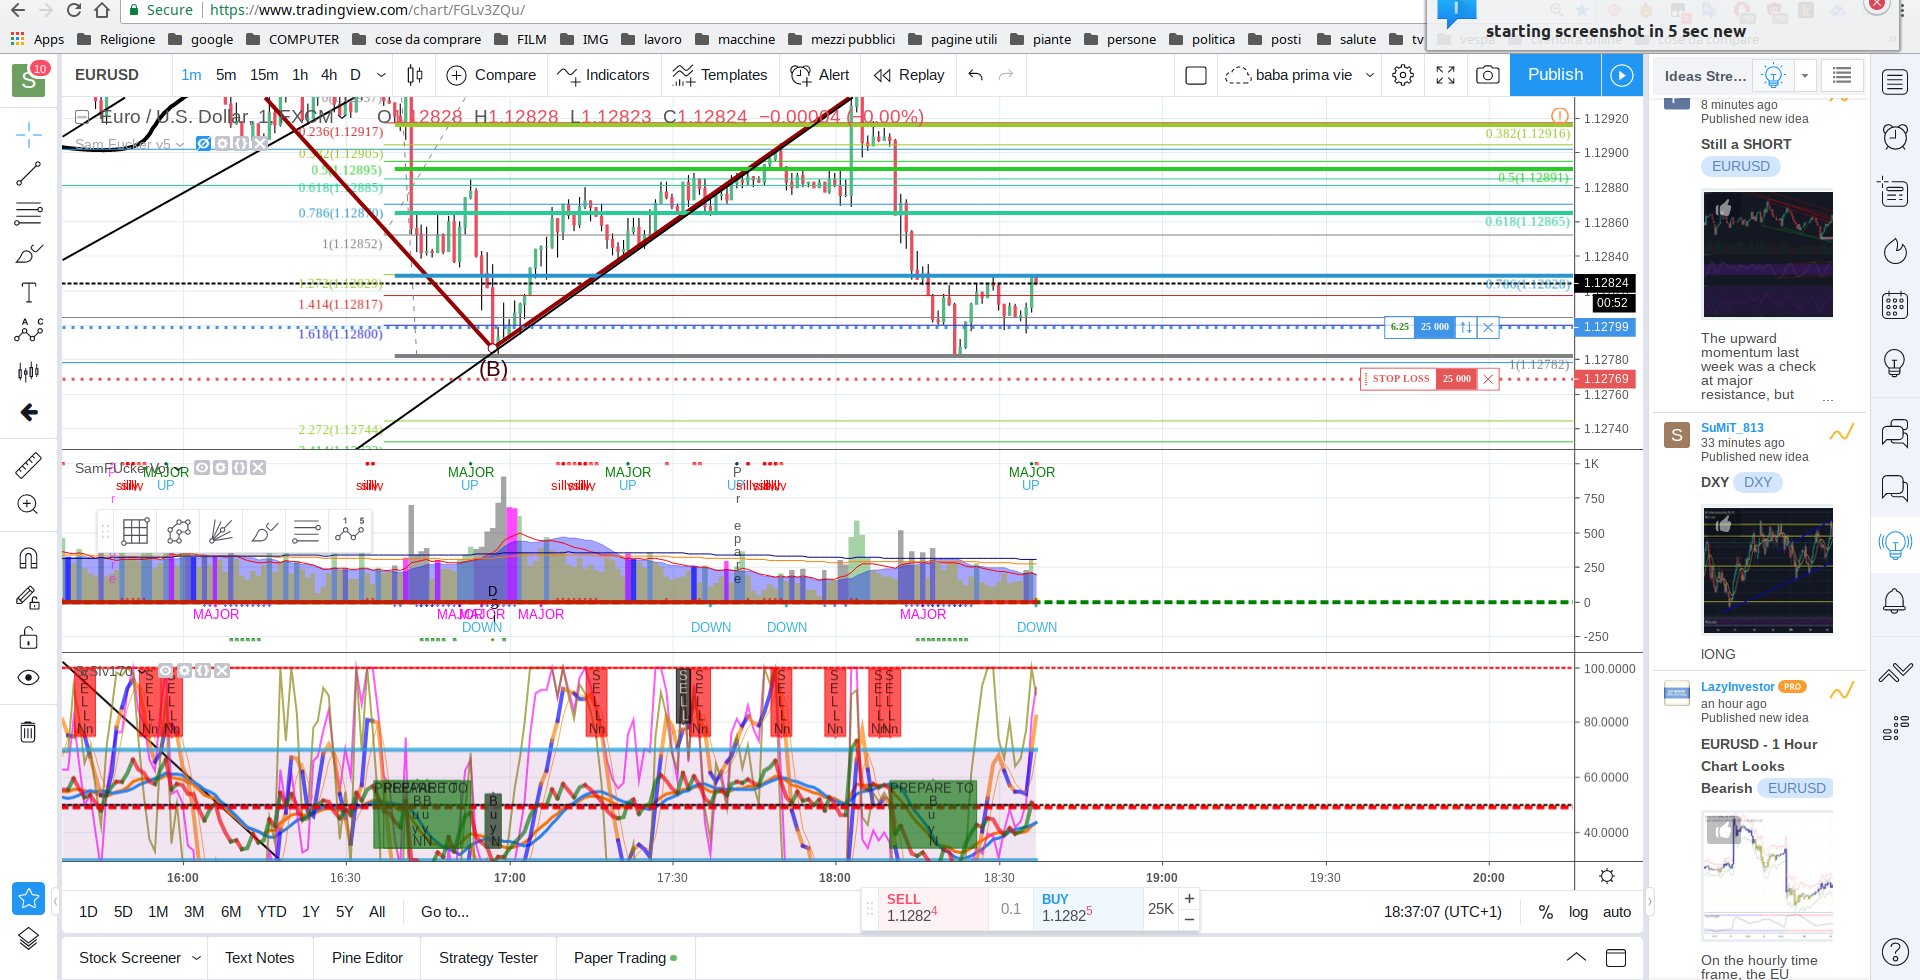1920x980 pixels.
Task: Switch to the Pine Editor tab
Action: (367, 958)
